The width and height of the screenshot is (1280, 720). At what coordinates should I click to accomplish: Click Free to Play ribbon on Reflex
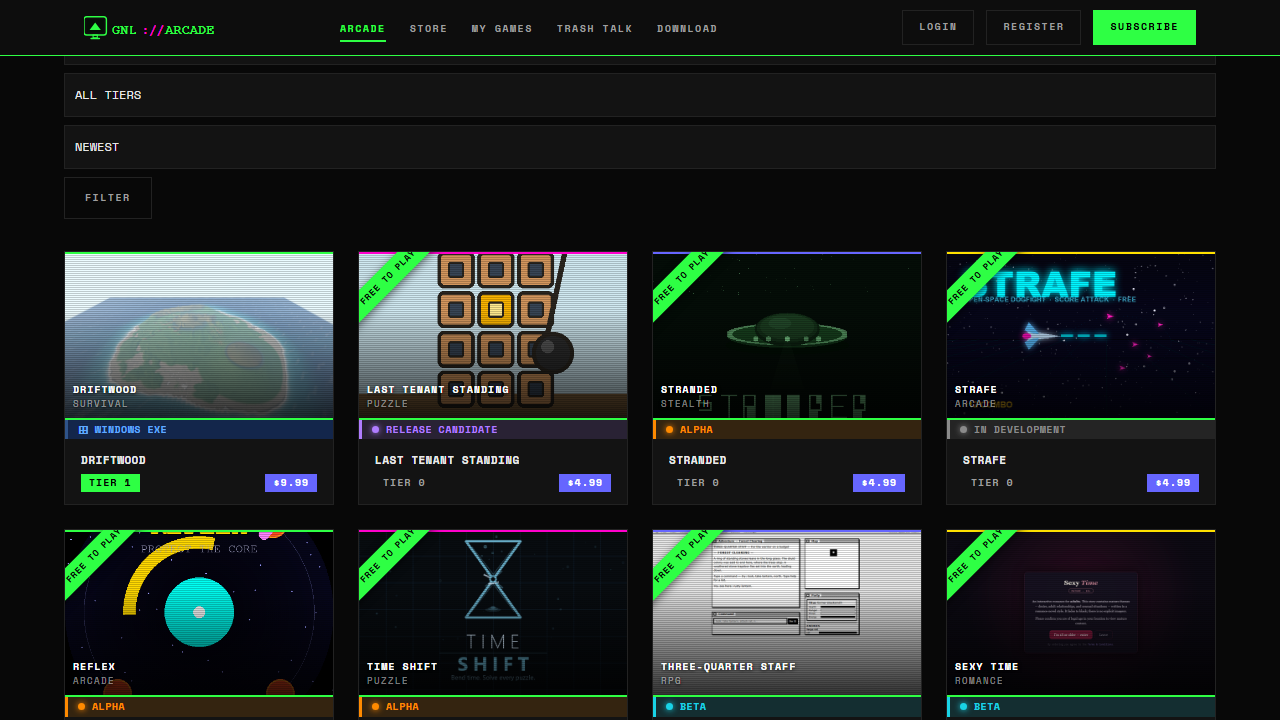pos(96,561)
